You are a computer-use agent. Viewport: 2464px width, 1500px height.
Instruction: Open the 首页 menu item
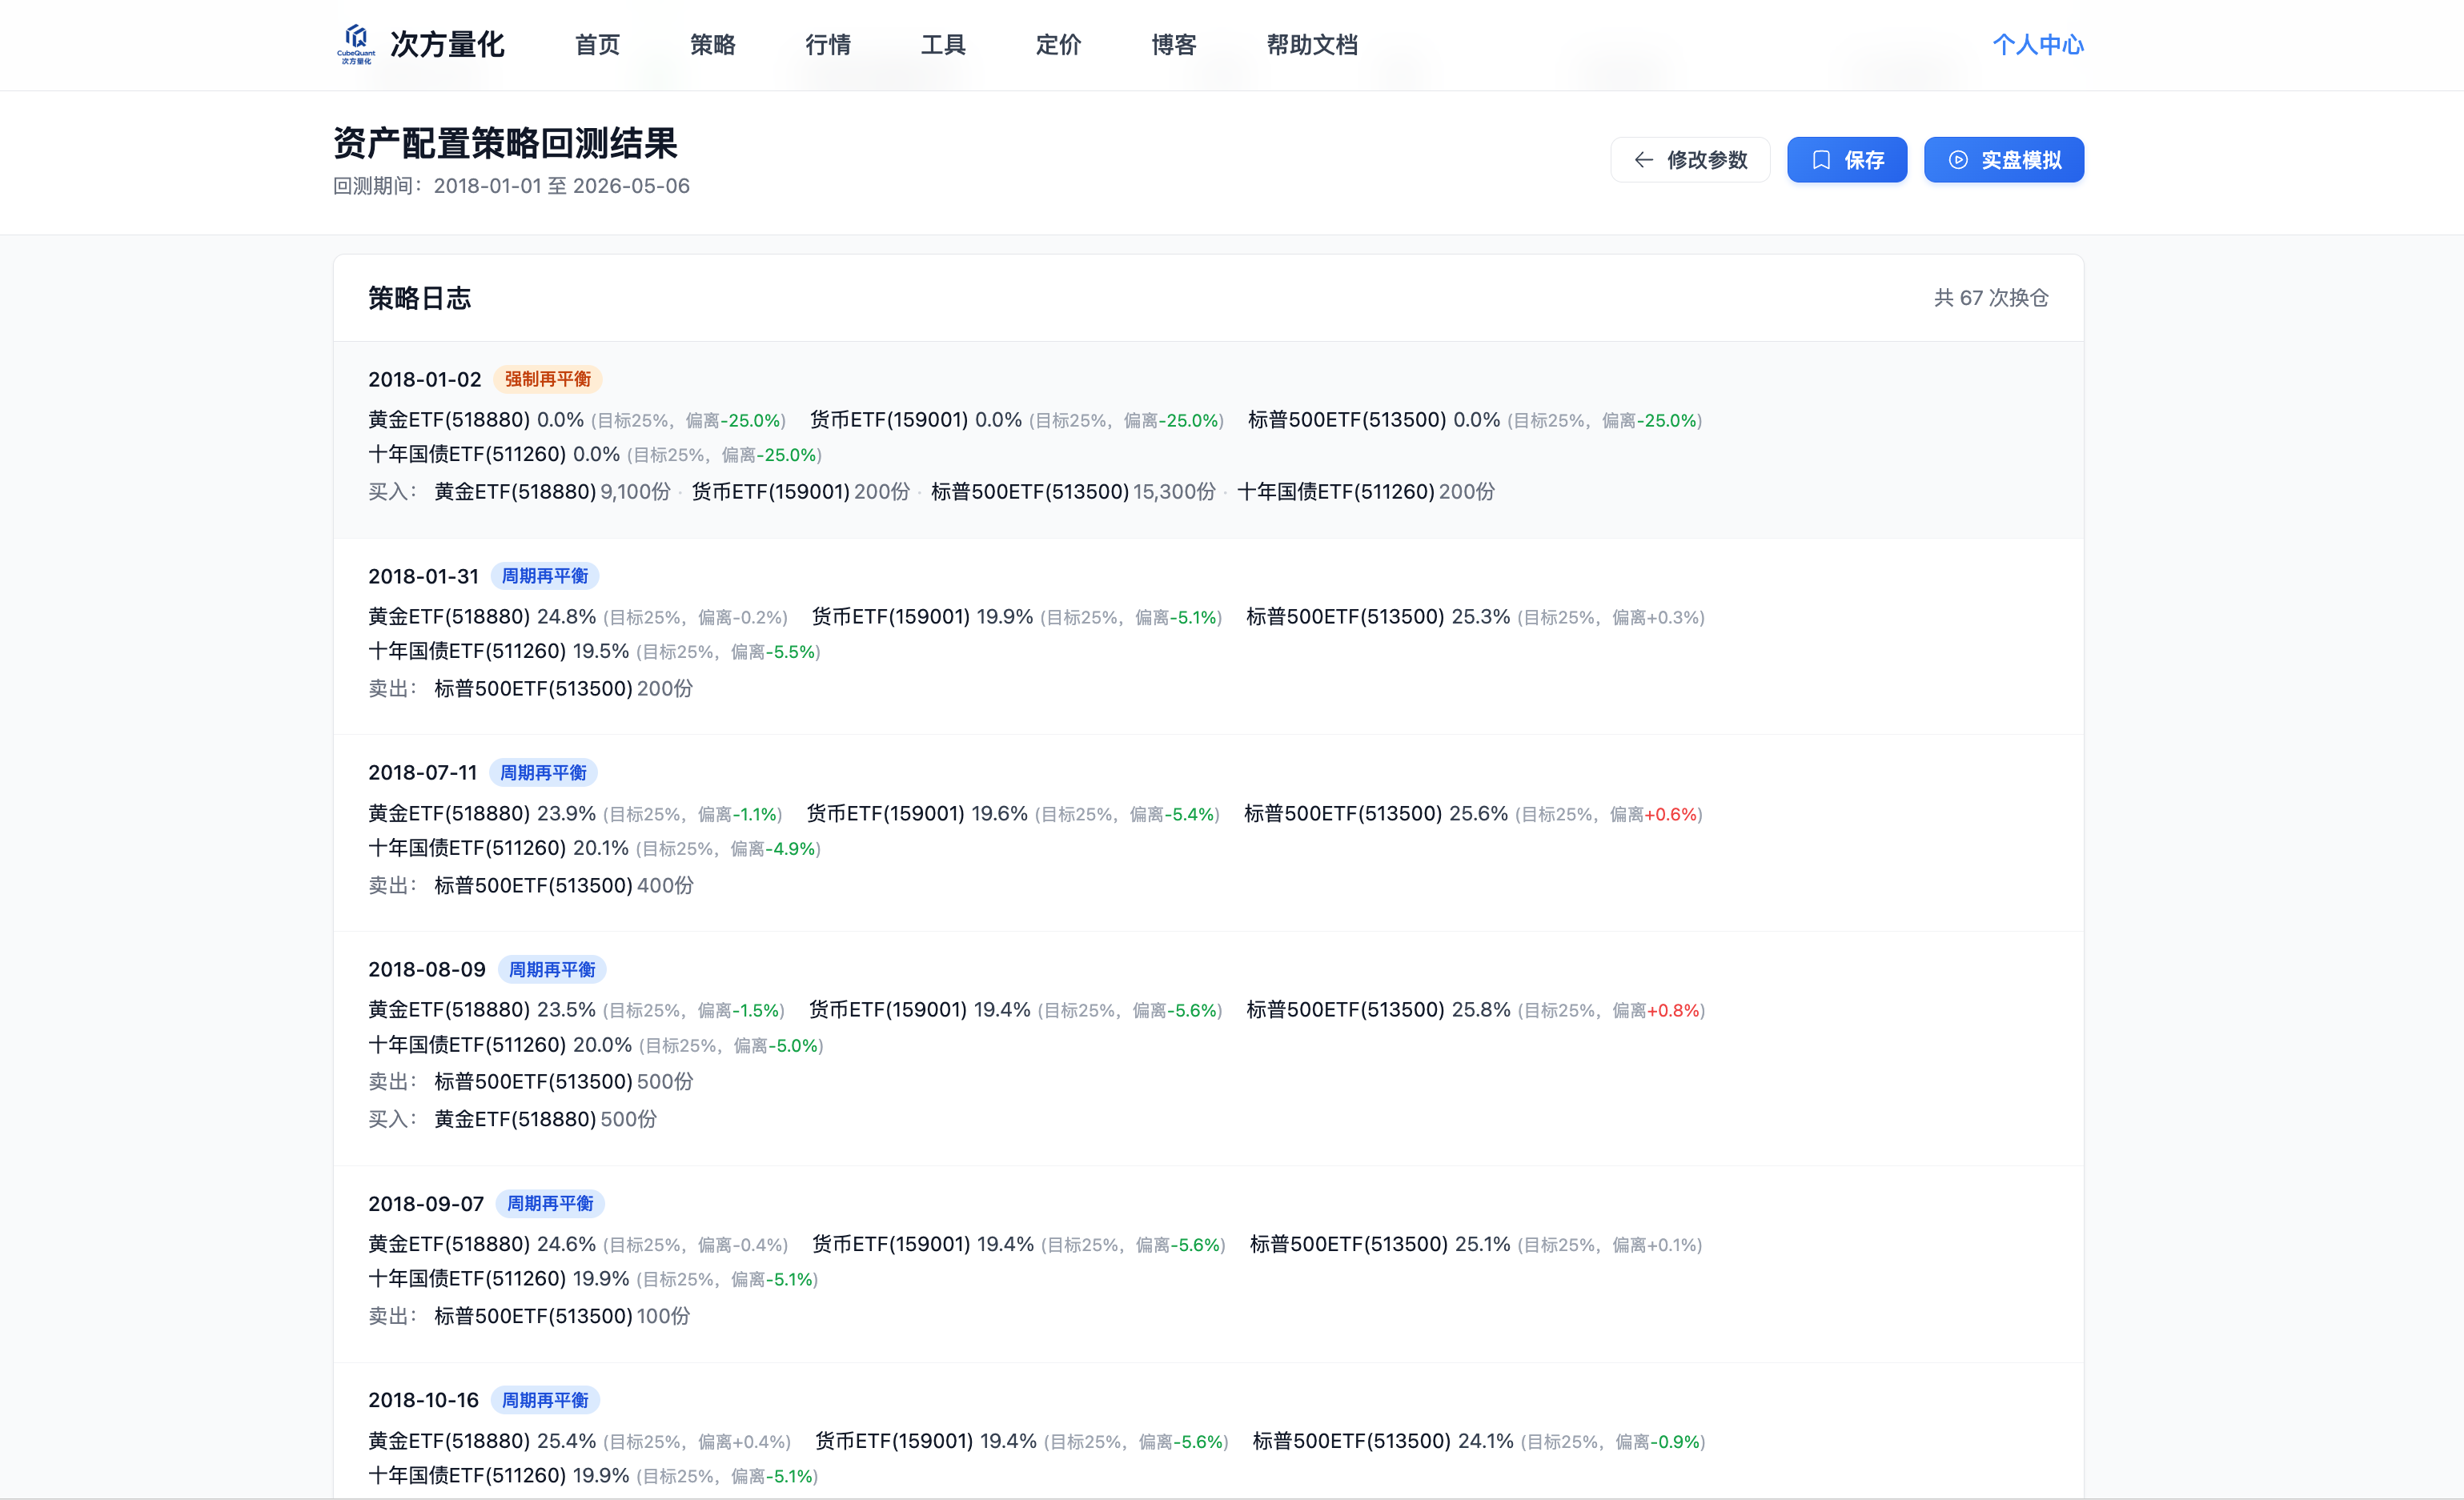point(597,45)
